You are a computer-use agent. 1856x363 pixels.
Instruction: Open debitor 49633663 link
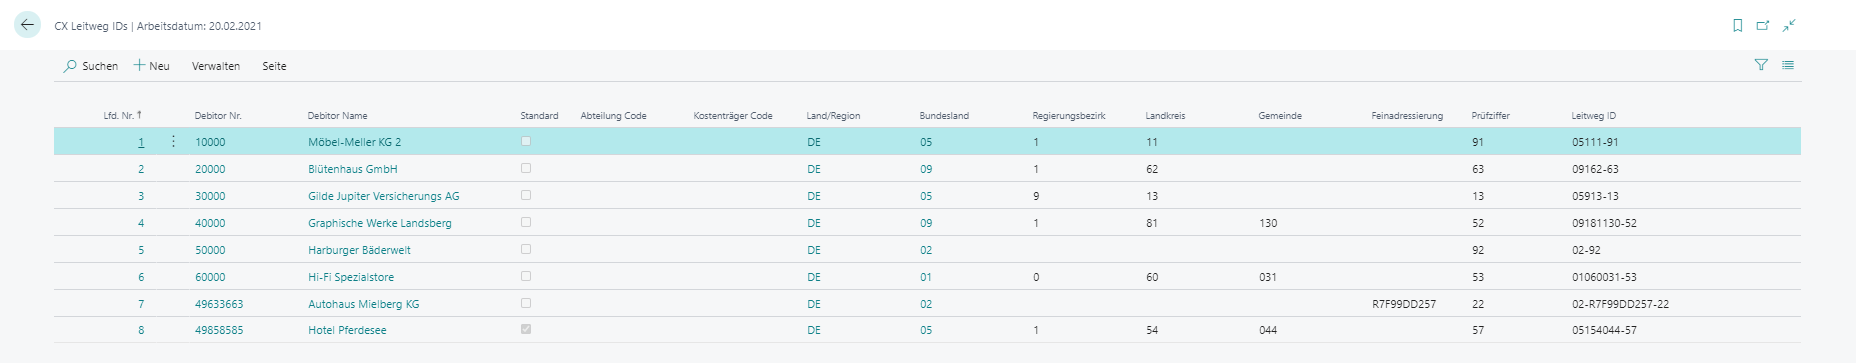coord(219,304)
